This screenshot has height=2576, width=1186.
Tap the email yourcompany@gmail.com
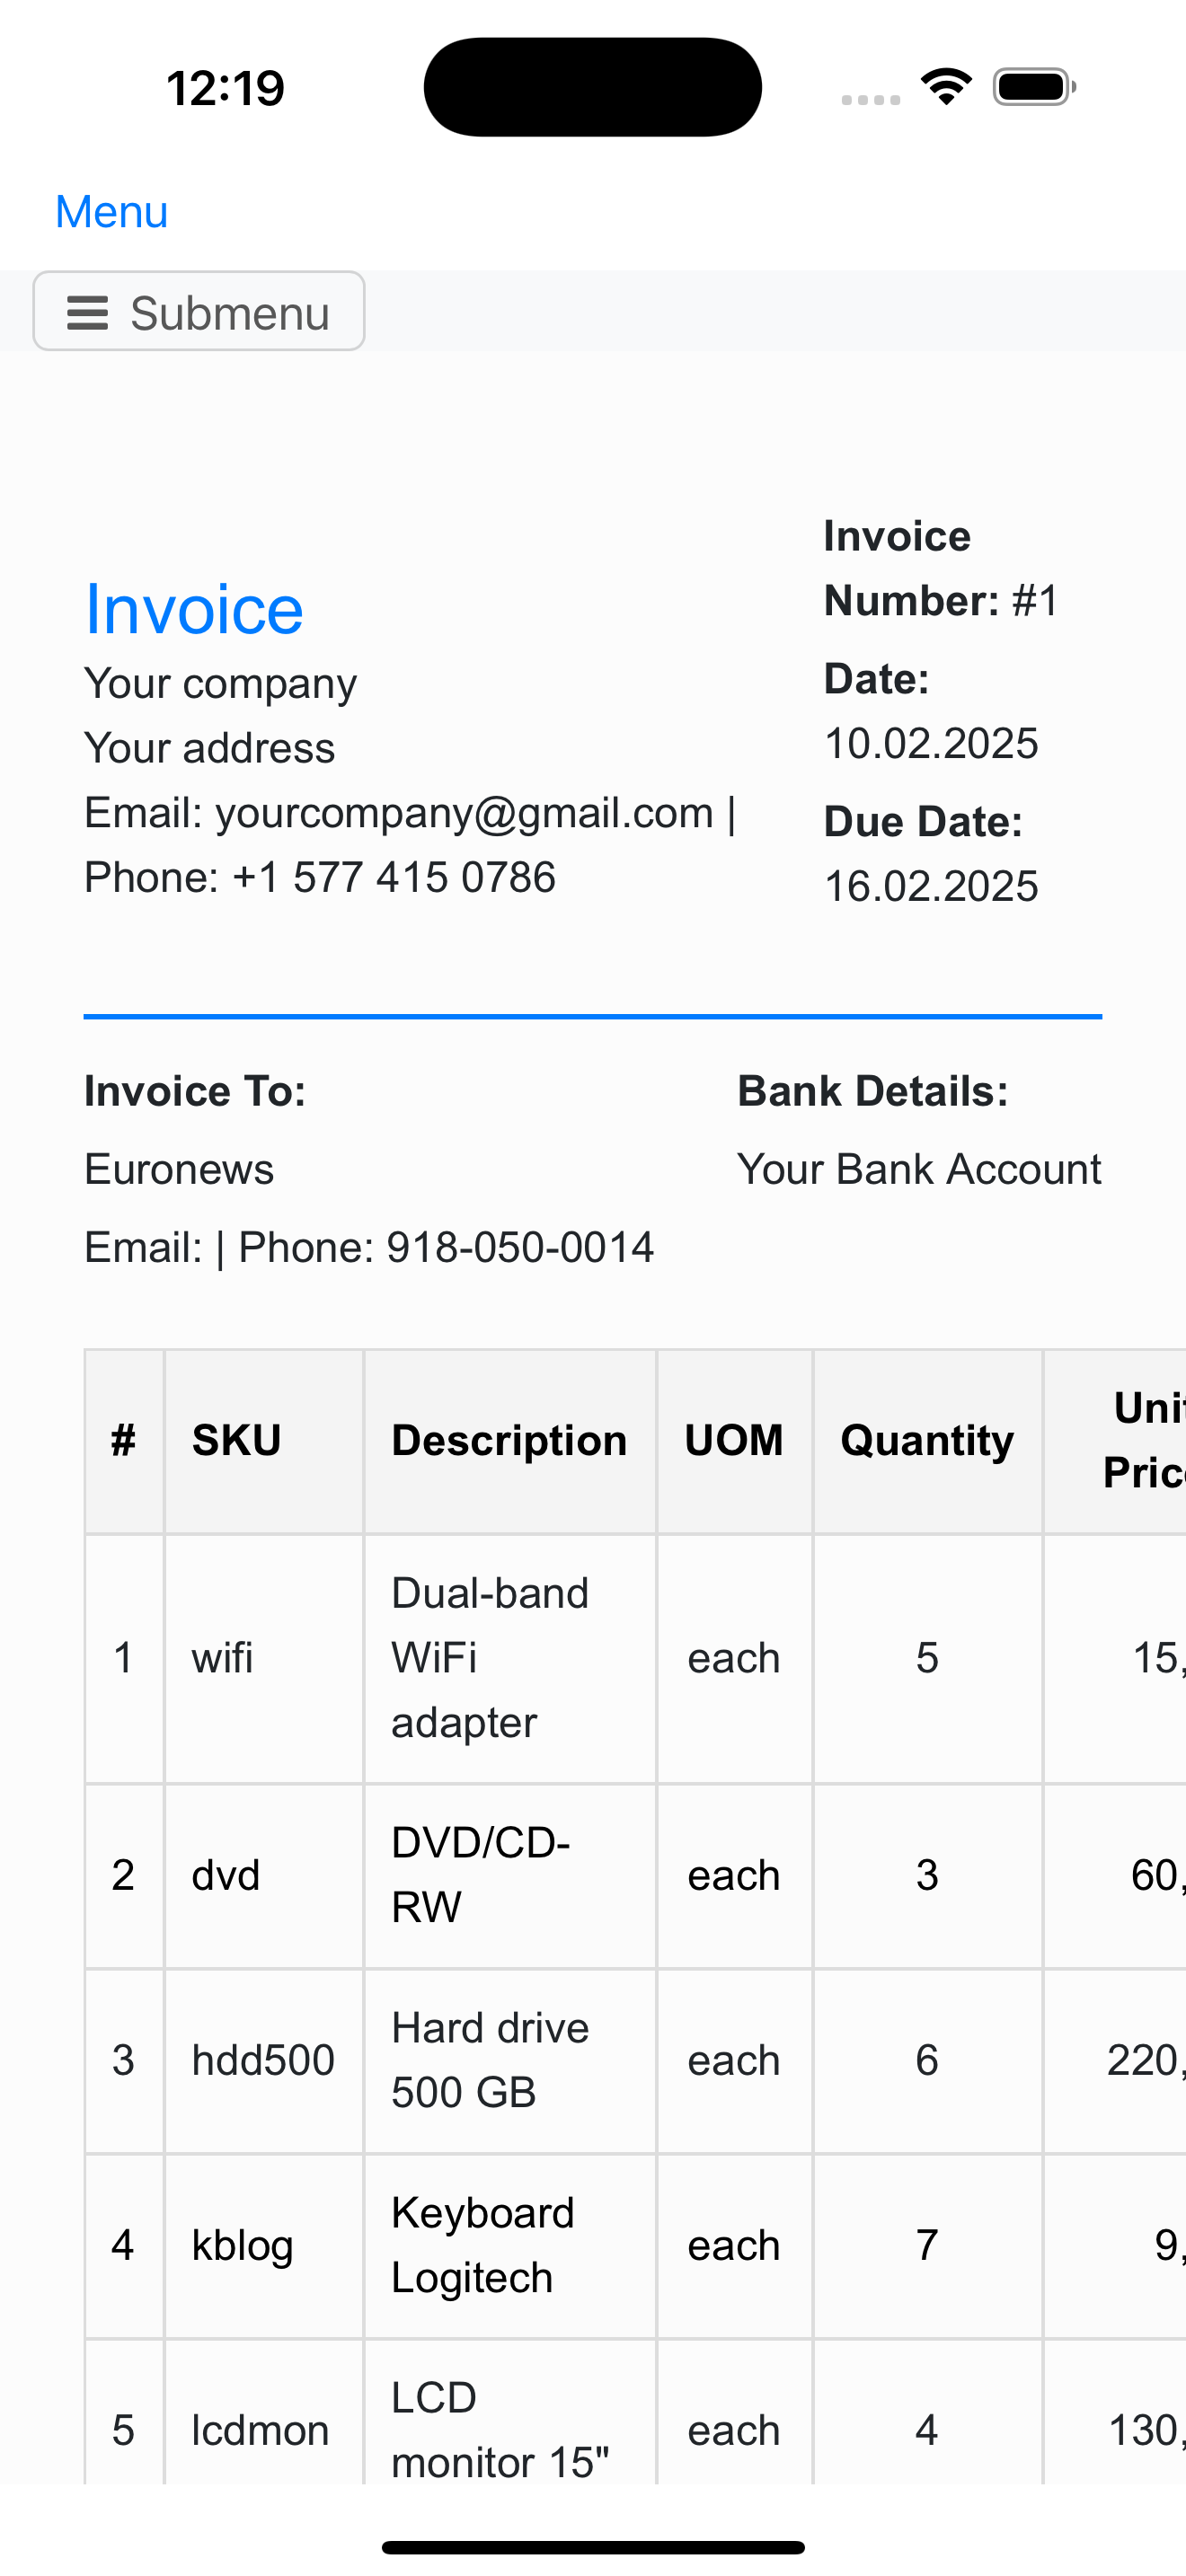point(464,813)
